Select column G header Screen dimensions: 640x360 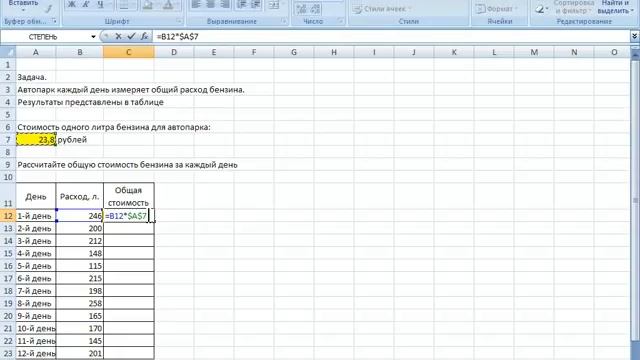pyautogui.click(x=294, y=52)
